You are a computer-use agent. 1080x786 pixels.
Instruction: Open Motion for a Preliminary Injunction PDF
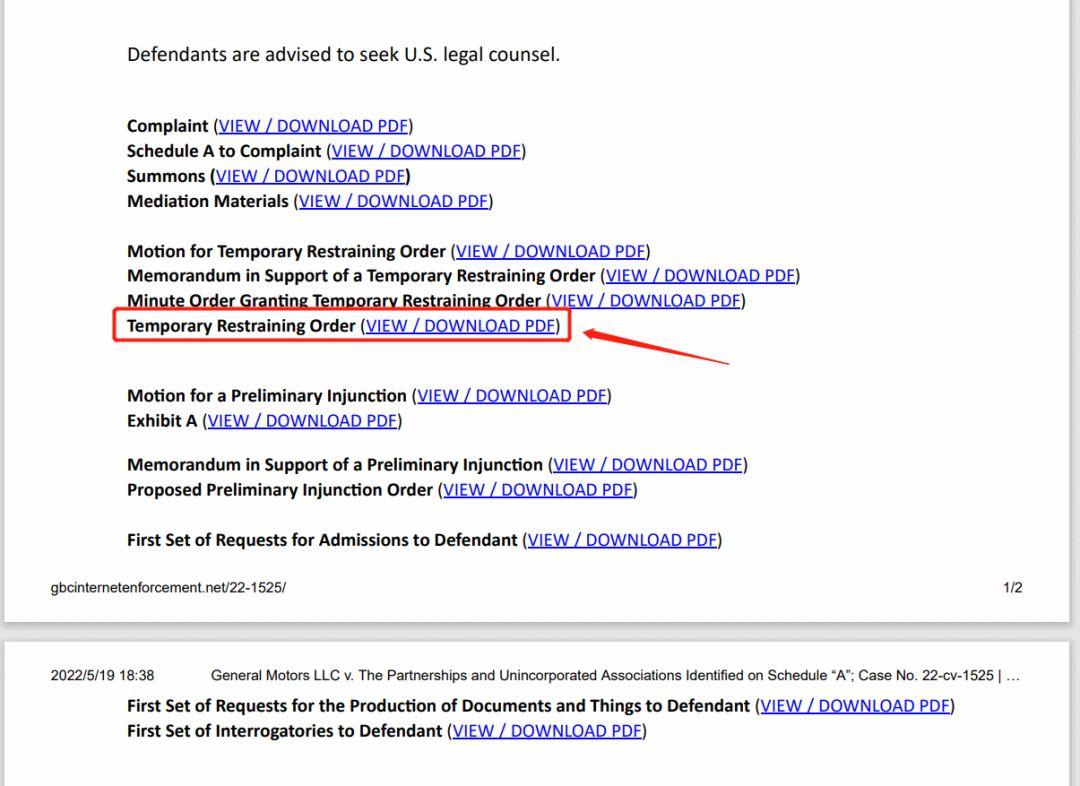tap(512, 396)
